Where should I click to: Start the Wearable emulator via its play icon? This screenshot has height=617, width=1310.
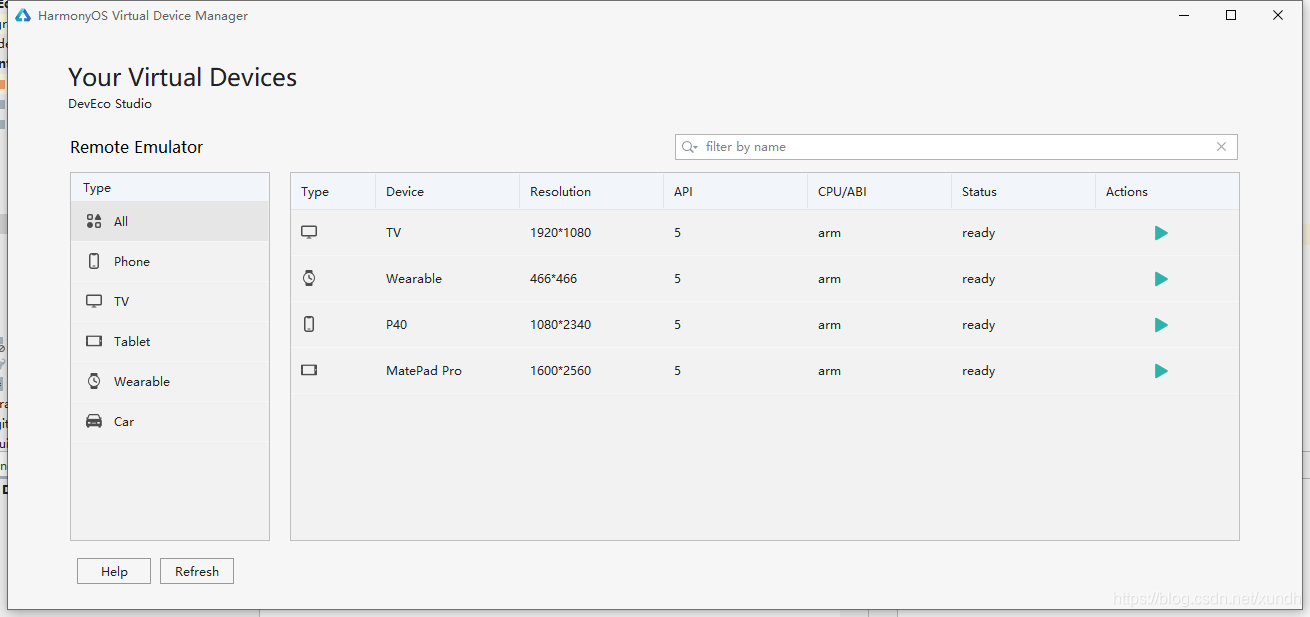tap(1161, 279)
